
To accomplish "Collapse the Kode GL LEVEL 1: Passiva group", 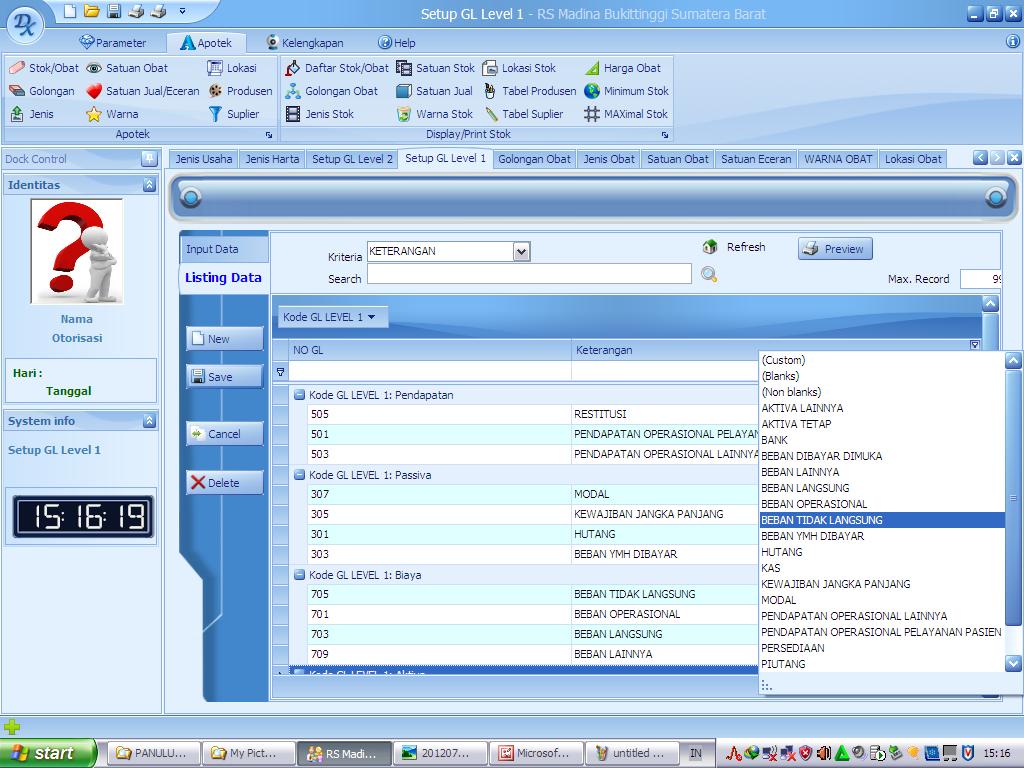I will coord(299,475).
